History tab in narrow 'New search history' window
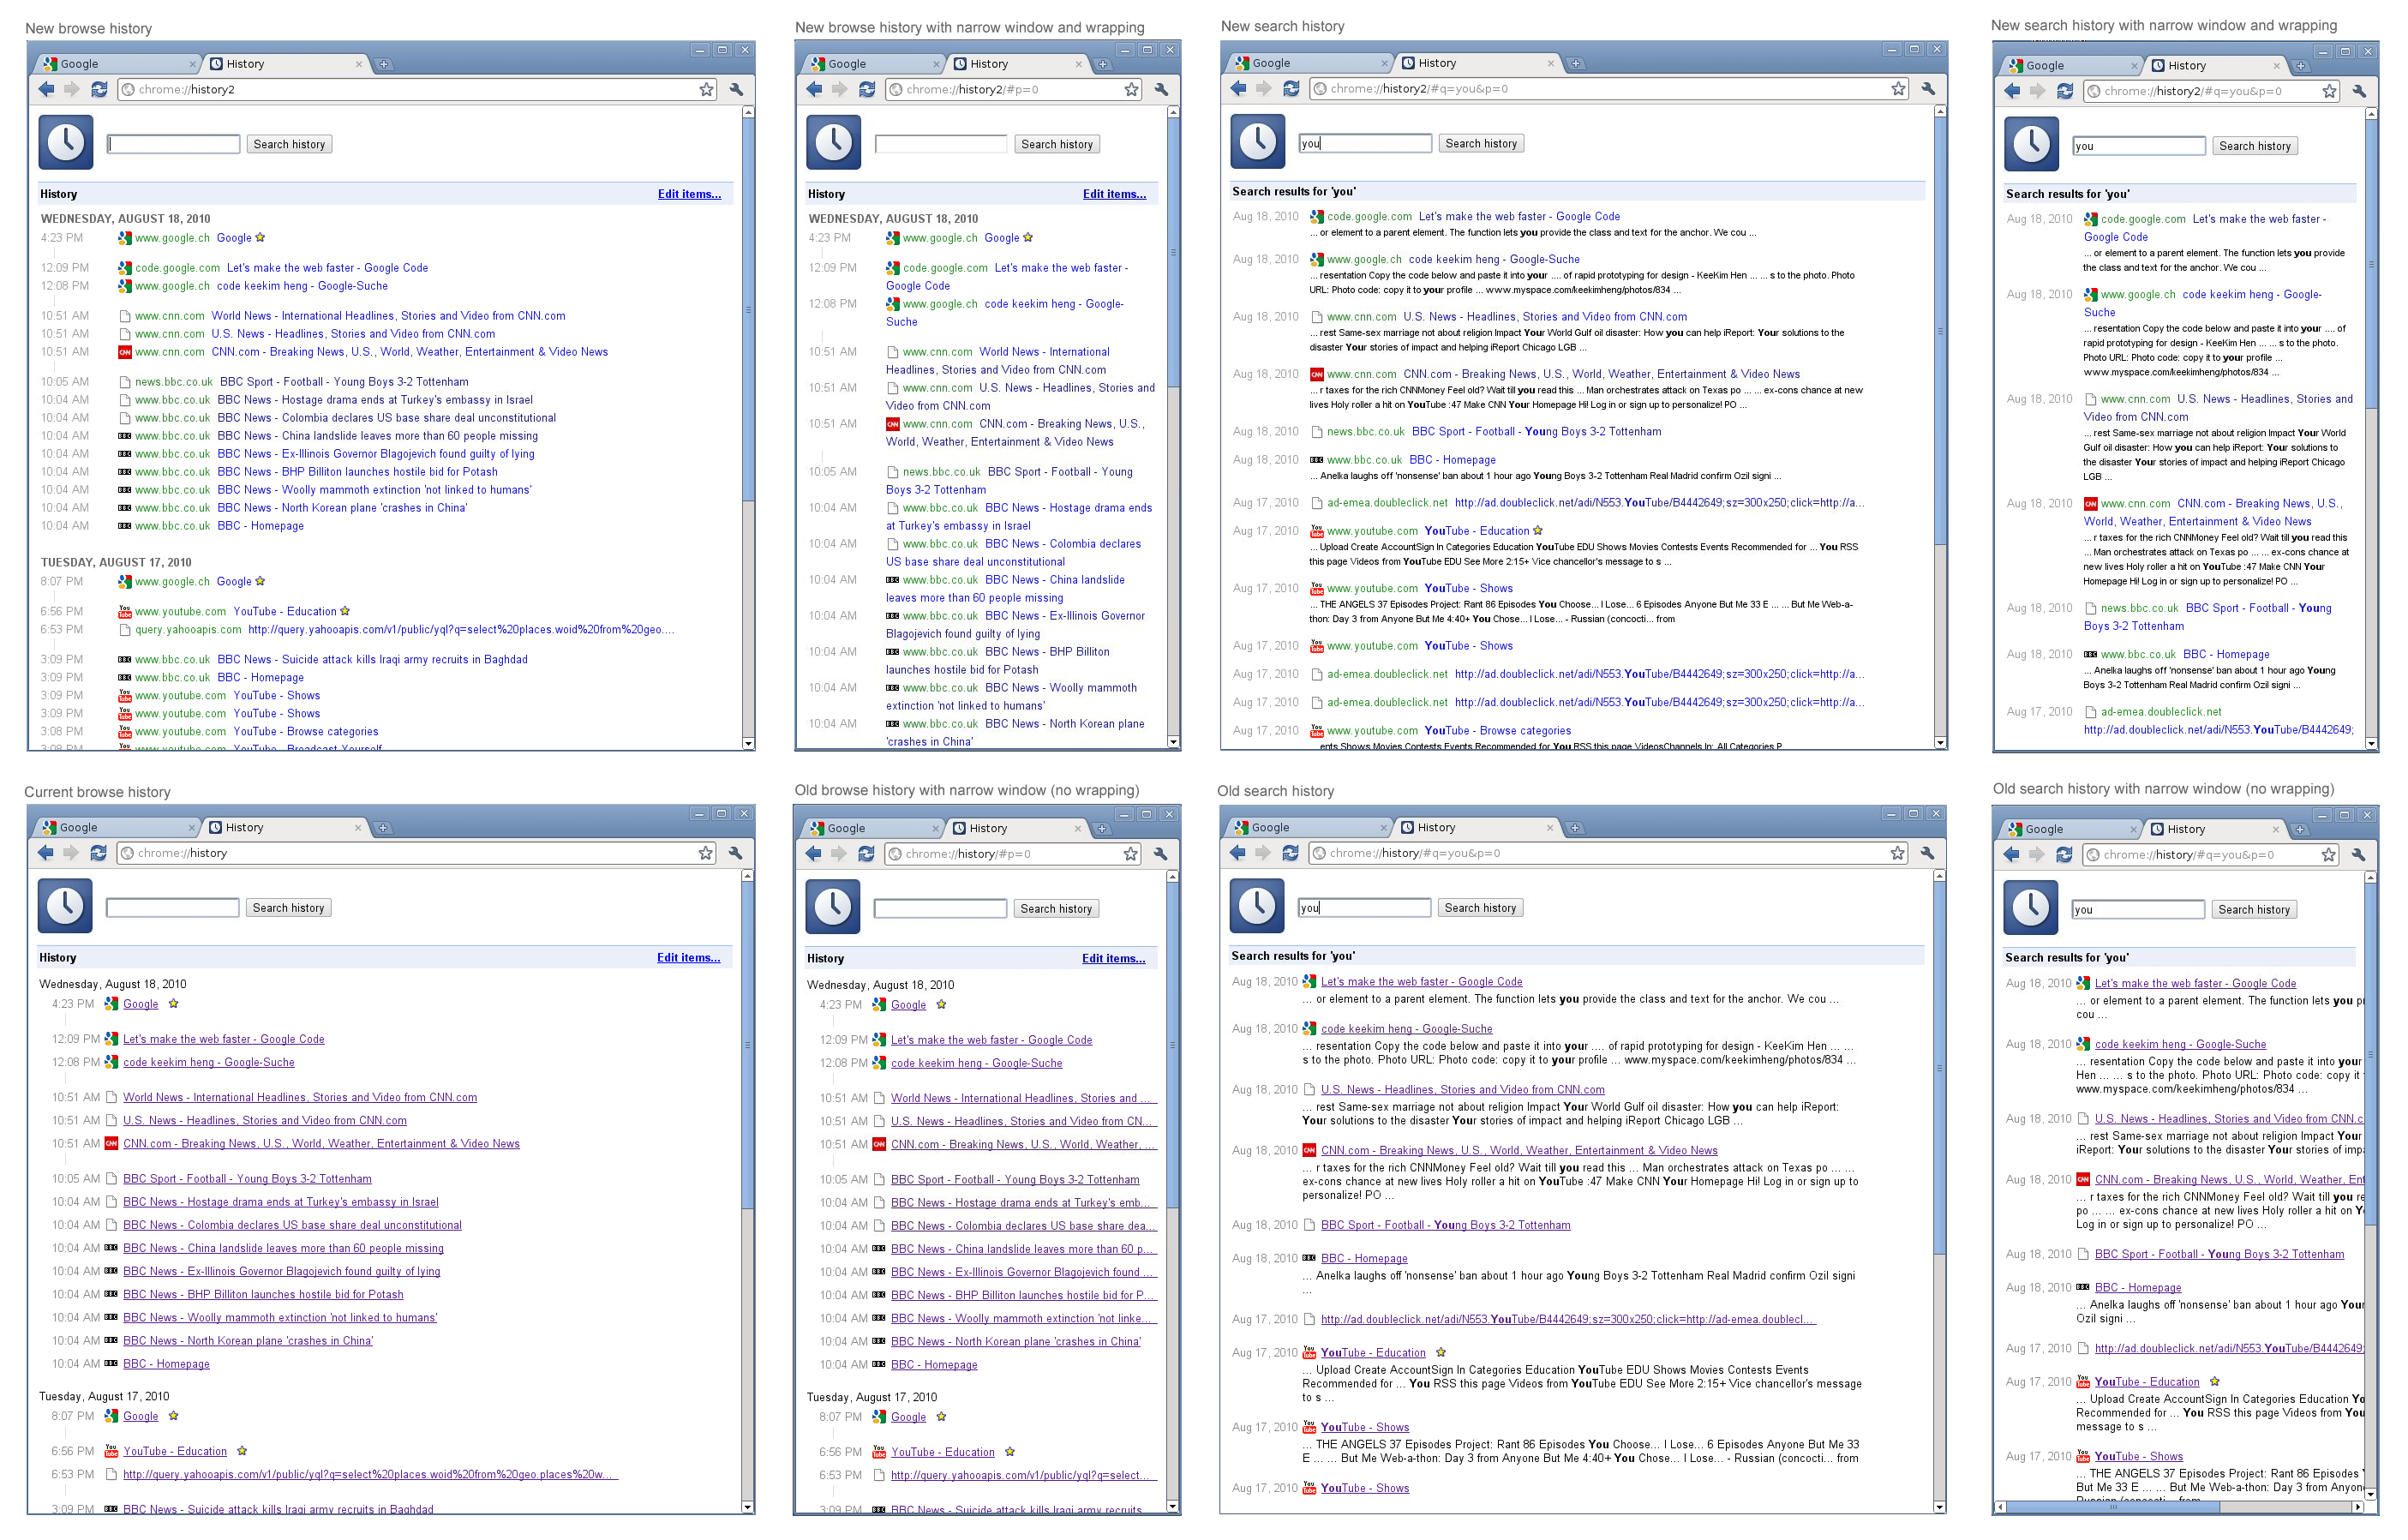The width and height of the screenshot is (2408, 1540). point(2218,66)
